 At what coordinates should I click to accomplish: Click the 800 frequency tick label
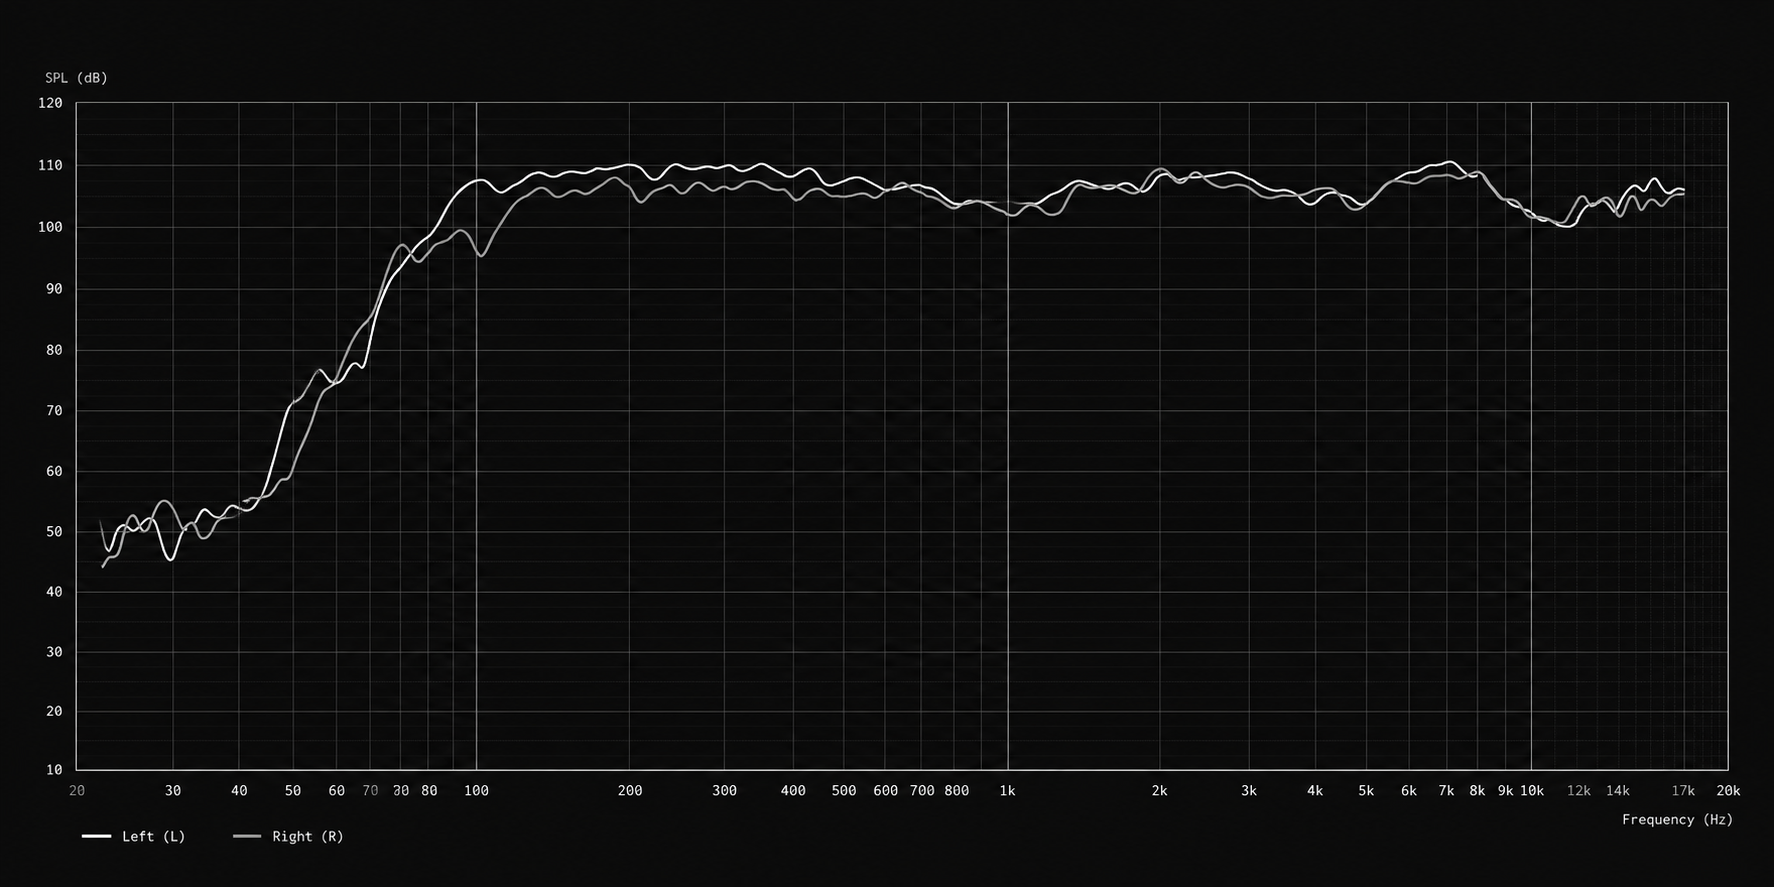[957, 791]
